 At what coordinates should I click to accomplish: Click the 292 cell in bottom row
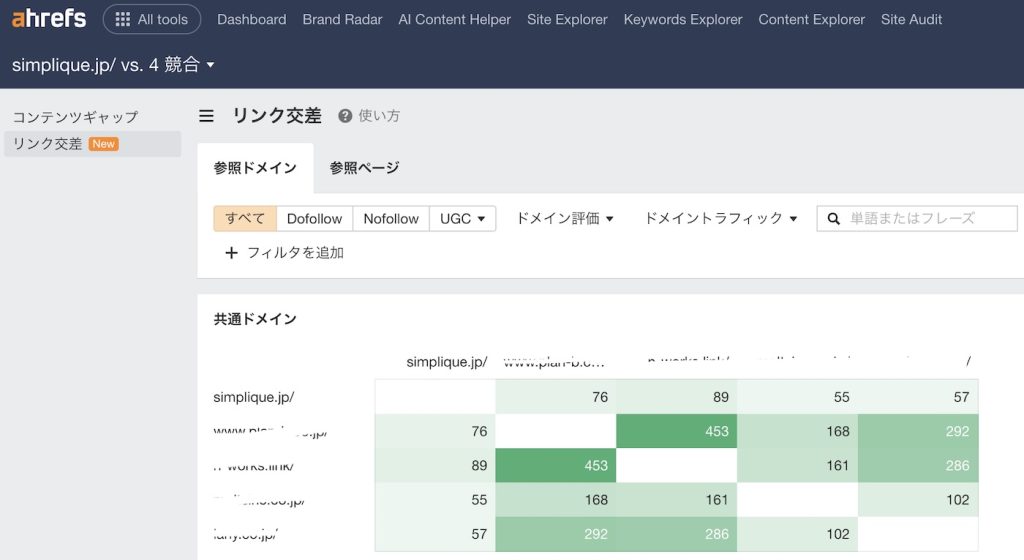click(556, 534)
